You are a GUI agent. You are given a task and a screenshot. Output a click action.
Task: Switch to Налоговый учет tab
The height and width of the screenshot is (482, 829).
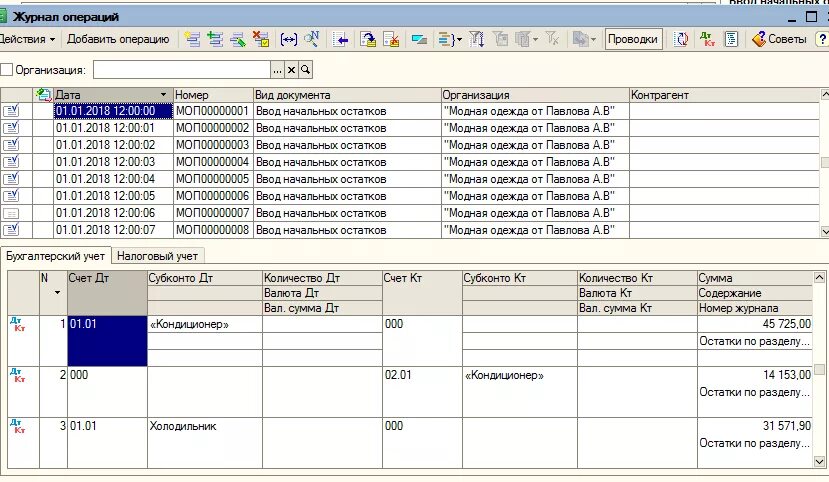(157, 256)
